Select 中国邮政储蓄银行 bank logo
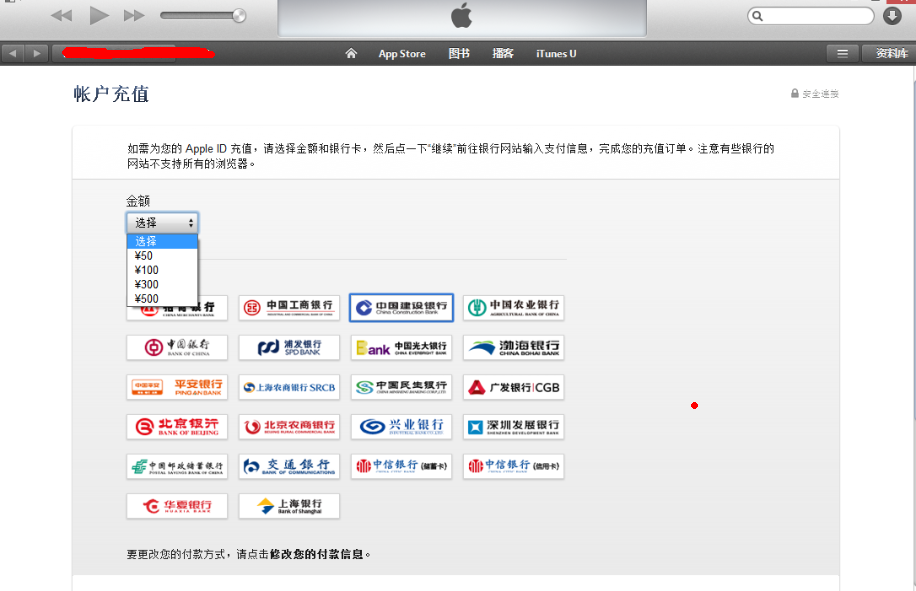 coord(177,467)
